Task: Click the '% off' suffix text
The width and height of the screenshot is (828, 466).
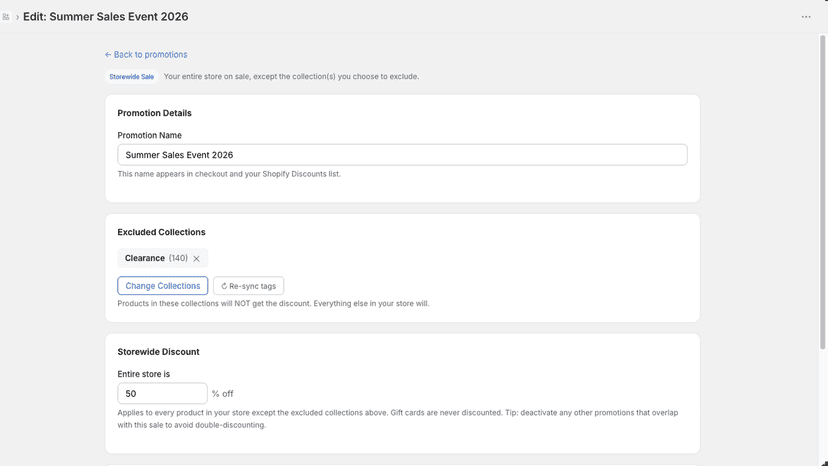Action: click(222, 394)
